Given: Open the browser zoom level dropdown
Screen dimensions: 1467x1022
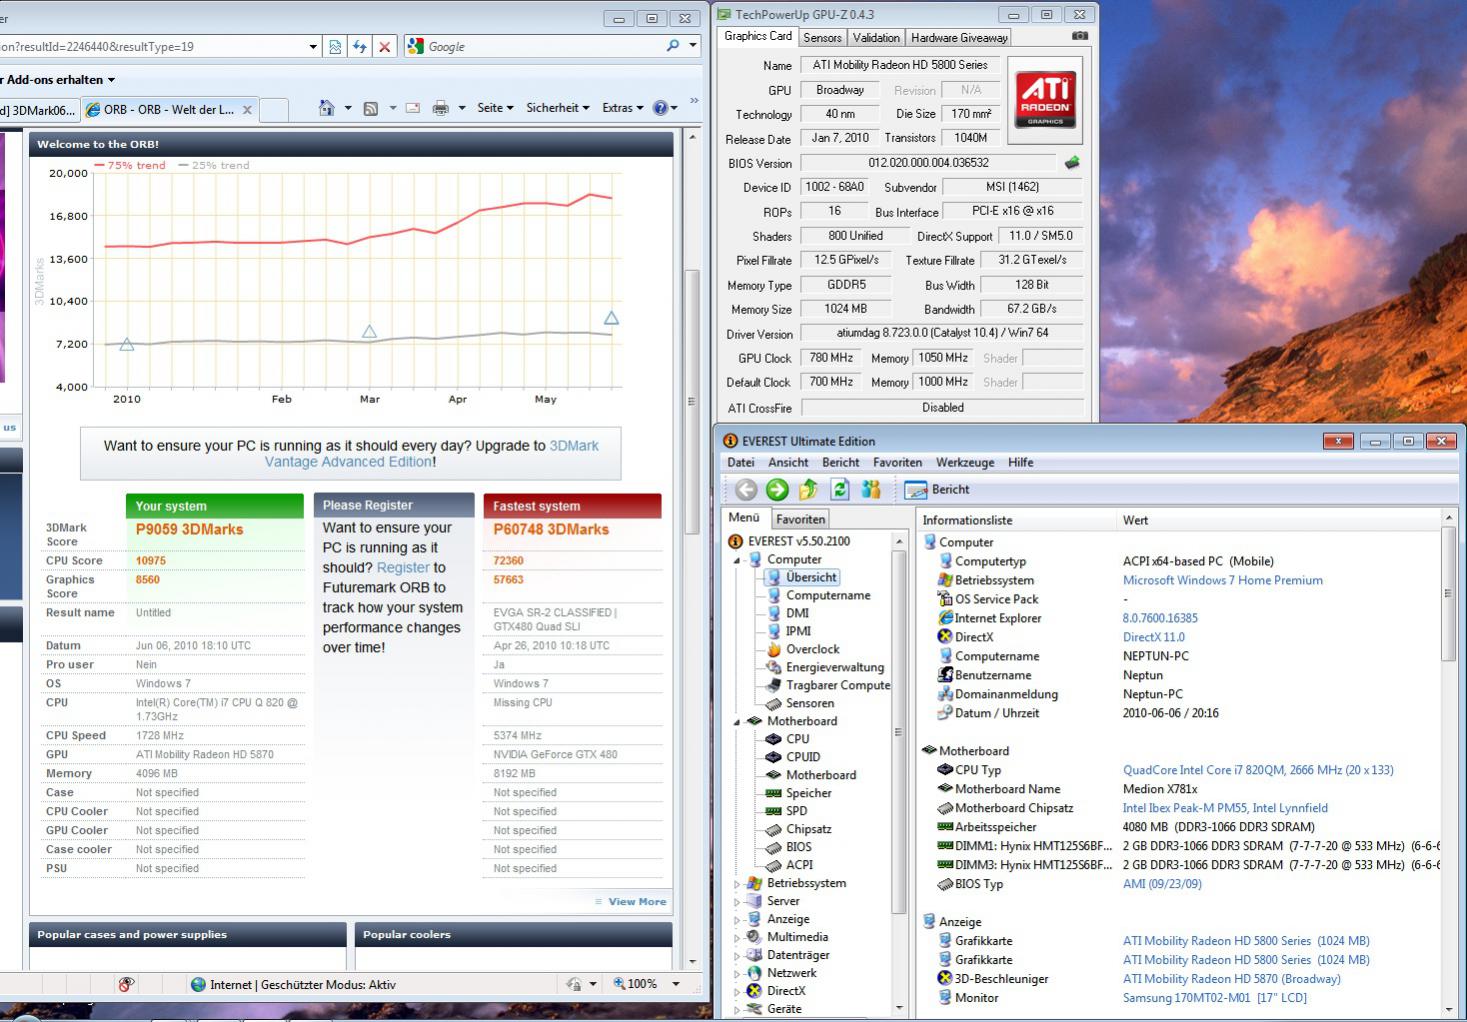Looking at the screenshot, I should tap(676, 984).
